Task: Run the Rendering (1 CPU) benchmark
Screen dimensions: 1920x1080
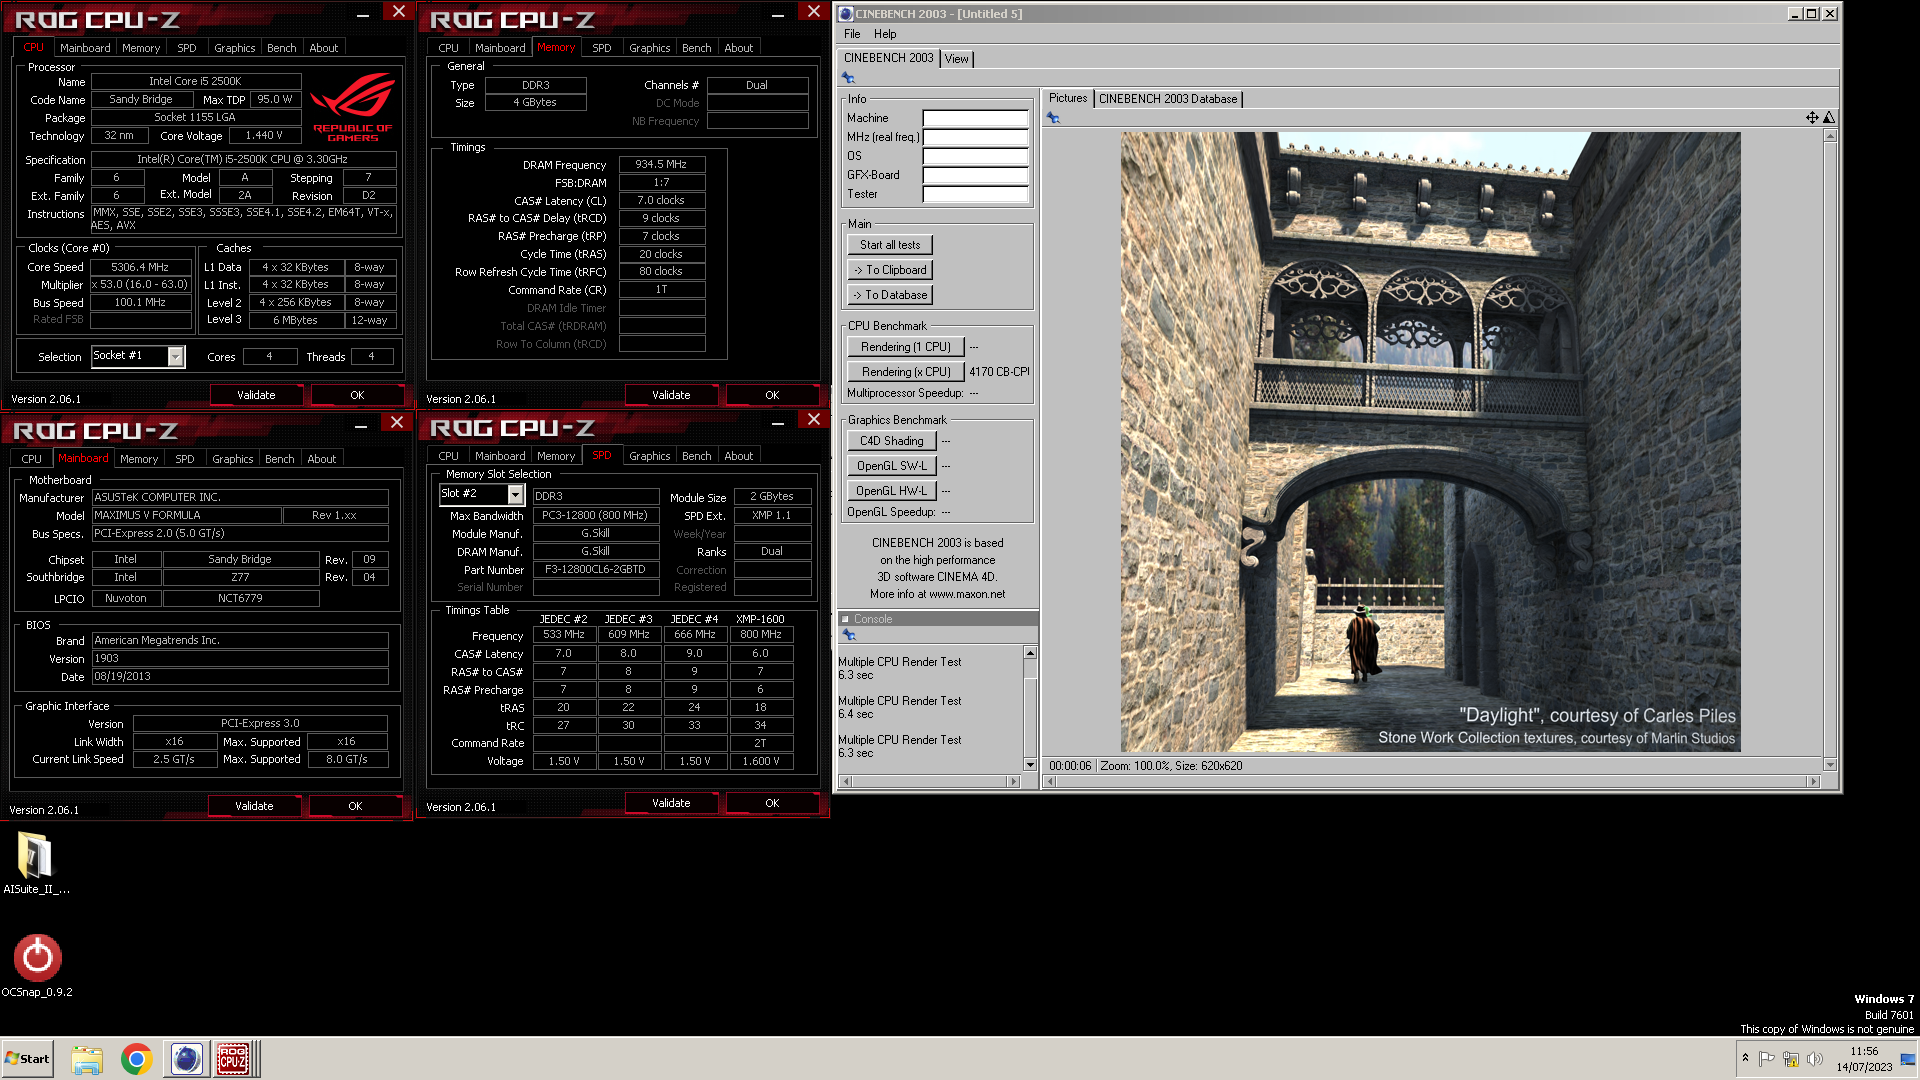Action: tap(906, 347)
